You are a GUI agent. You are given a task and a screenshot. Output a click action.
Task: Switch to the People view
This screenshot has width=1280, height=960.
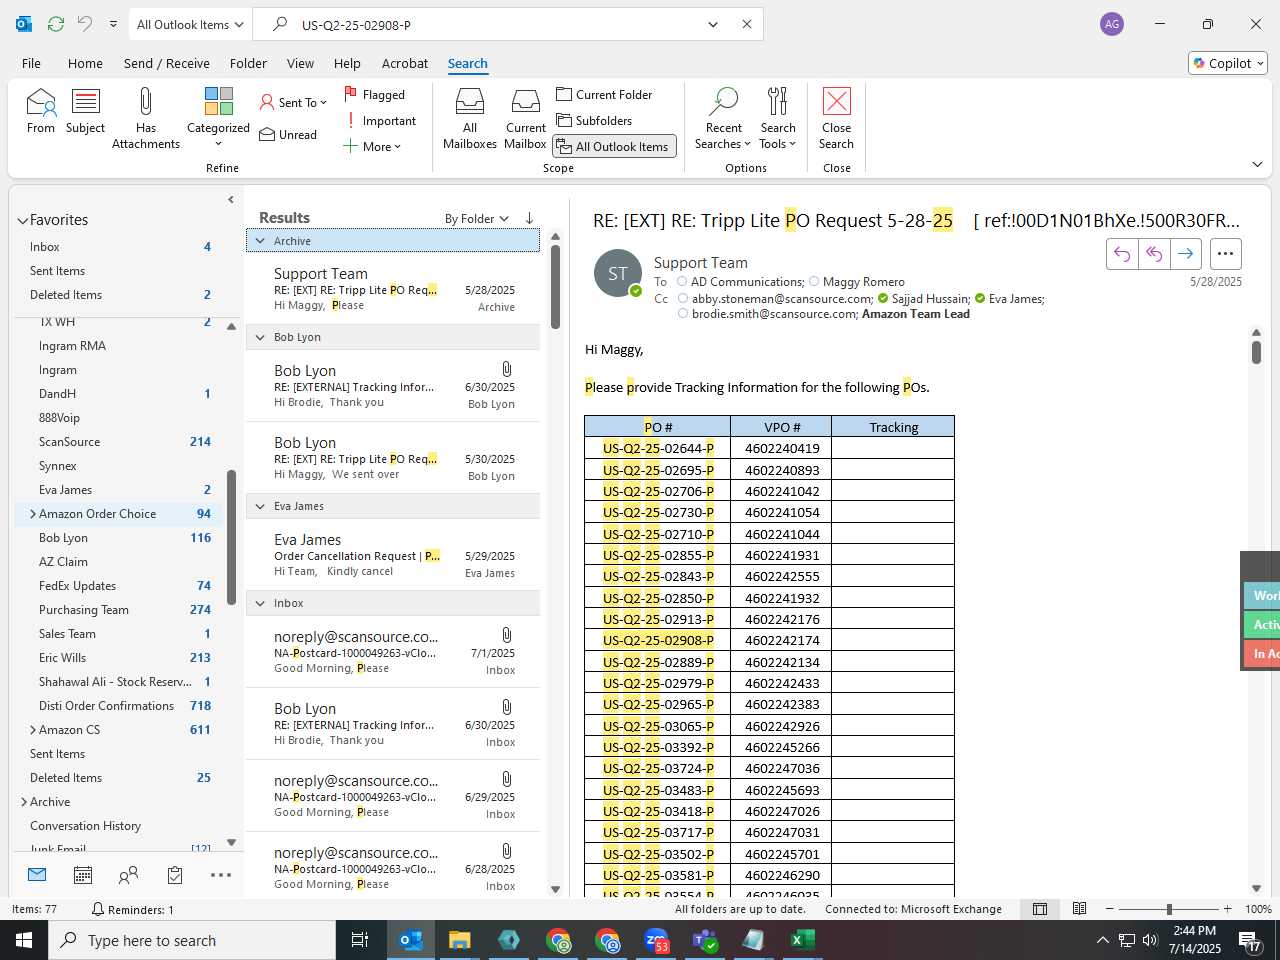point(128,875)
